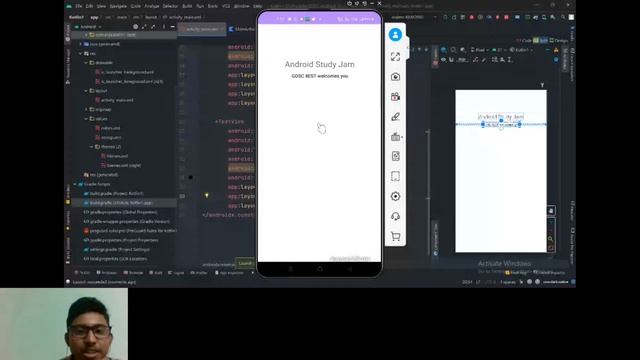This screenshot has height=360, width=640.
Task: Open the Logcat tool window
Action: click(176, 273)
